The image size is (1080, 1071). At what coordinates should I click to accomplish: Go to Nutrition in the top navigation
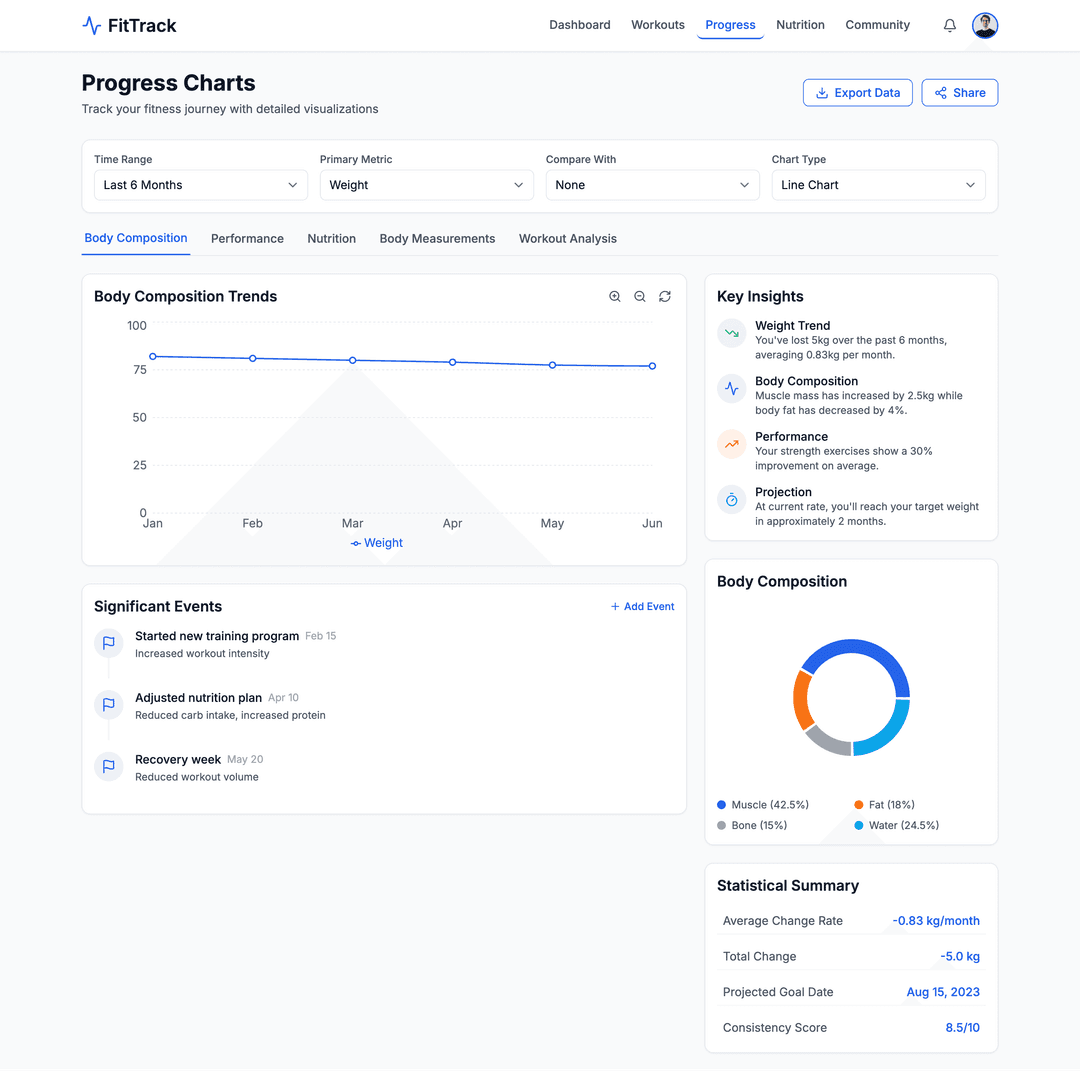[800, 25]
